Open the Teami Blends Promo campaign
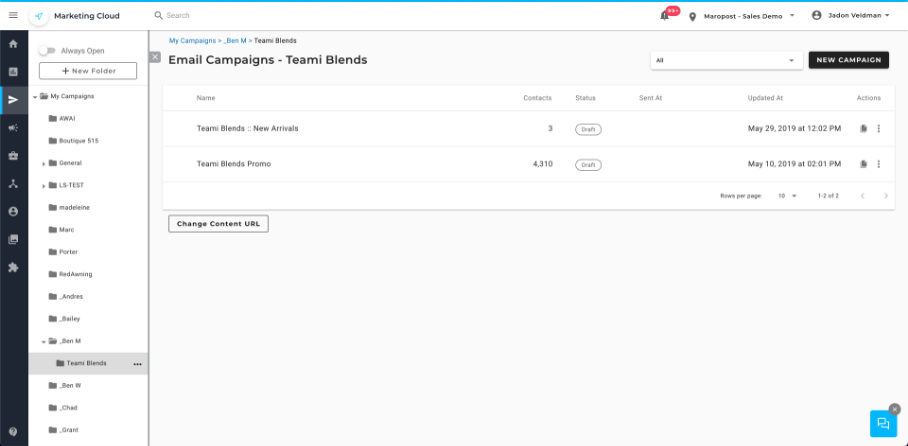Screen dimensions: 908x446 click(x=233, y=164)
